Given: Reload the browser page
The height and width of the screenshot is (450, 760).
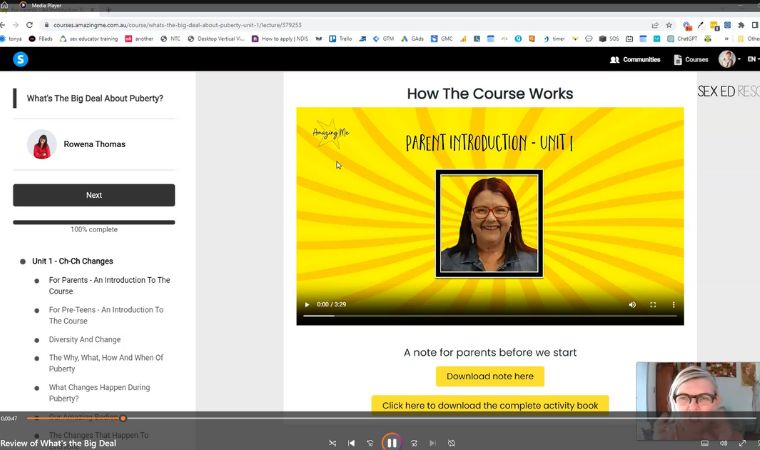Looking at the screenshot, I should [x=30, y=25].
